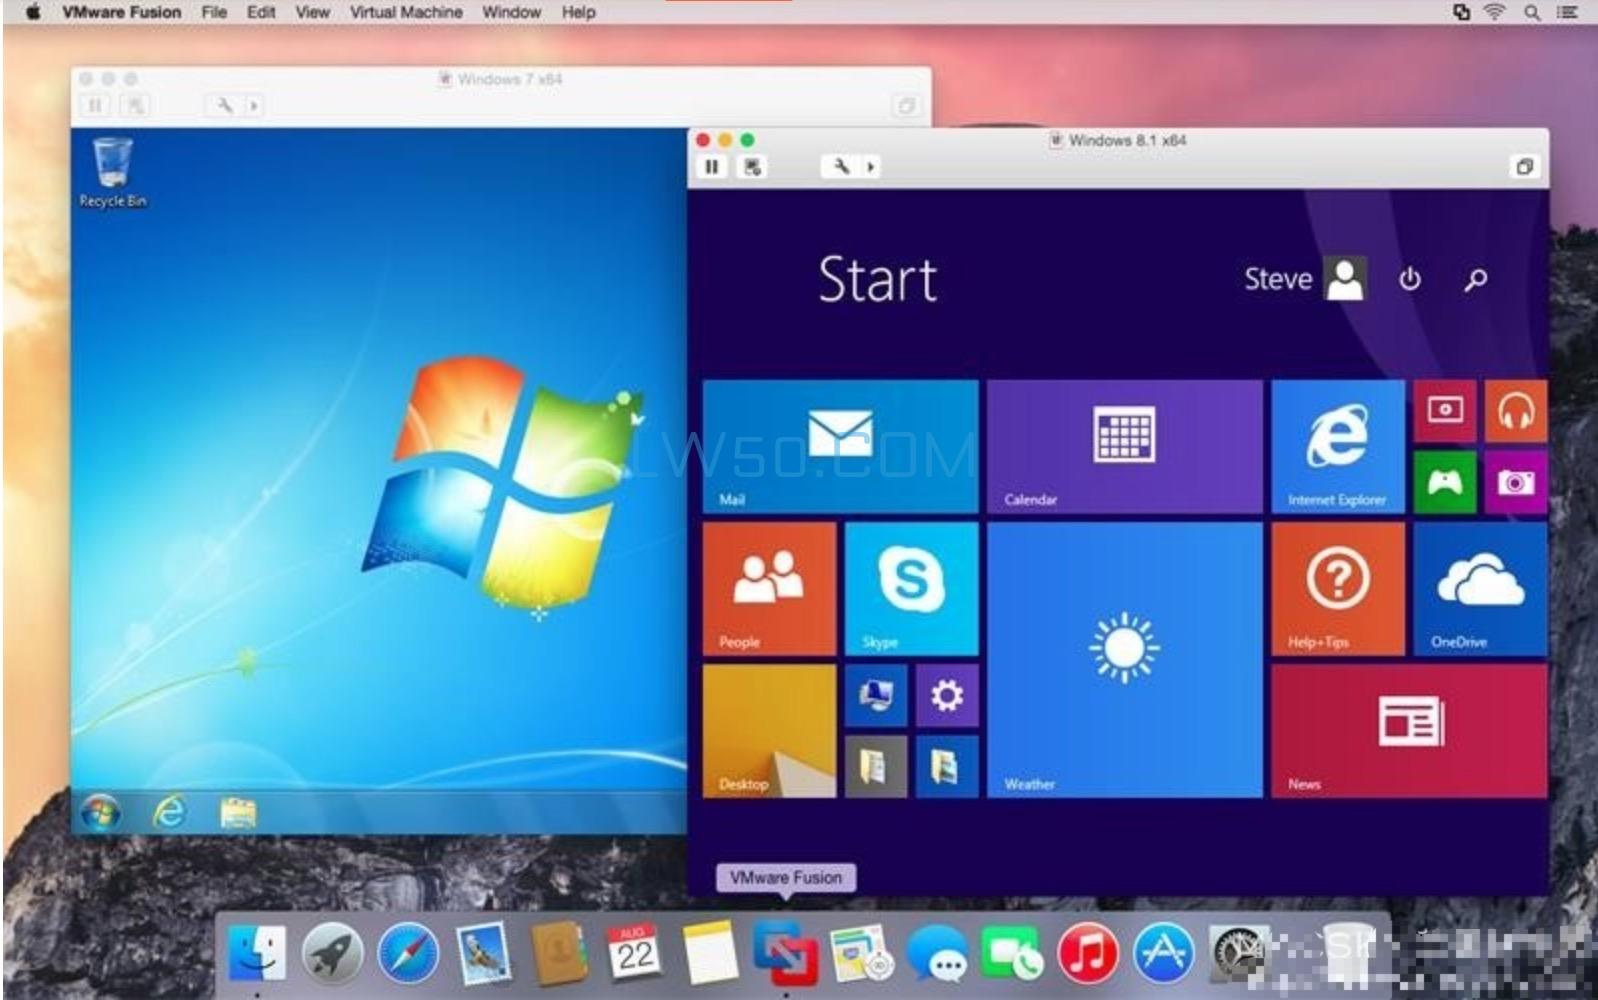Open Spotlight search in menu bar

coord(1531,12)
